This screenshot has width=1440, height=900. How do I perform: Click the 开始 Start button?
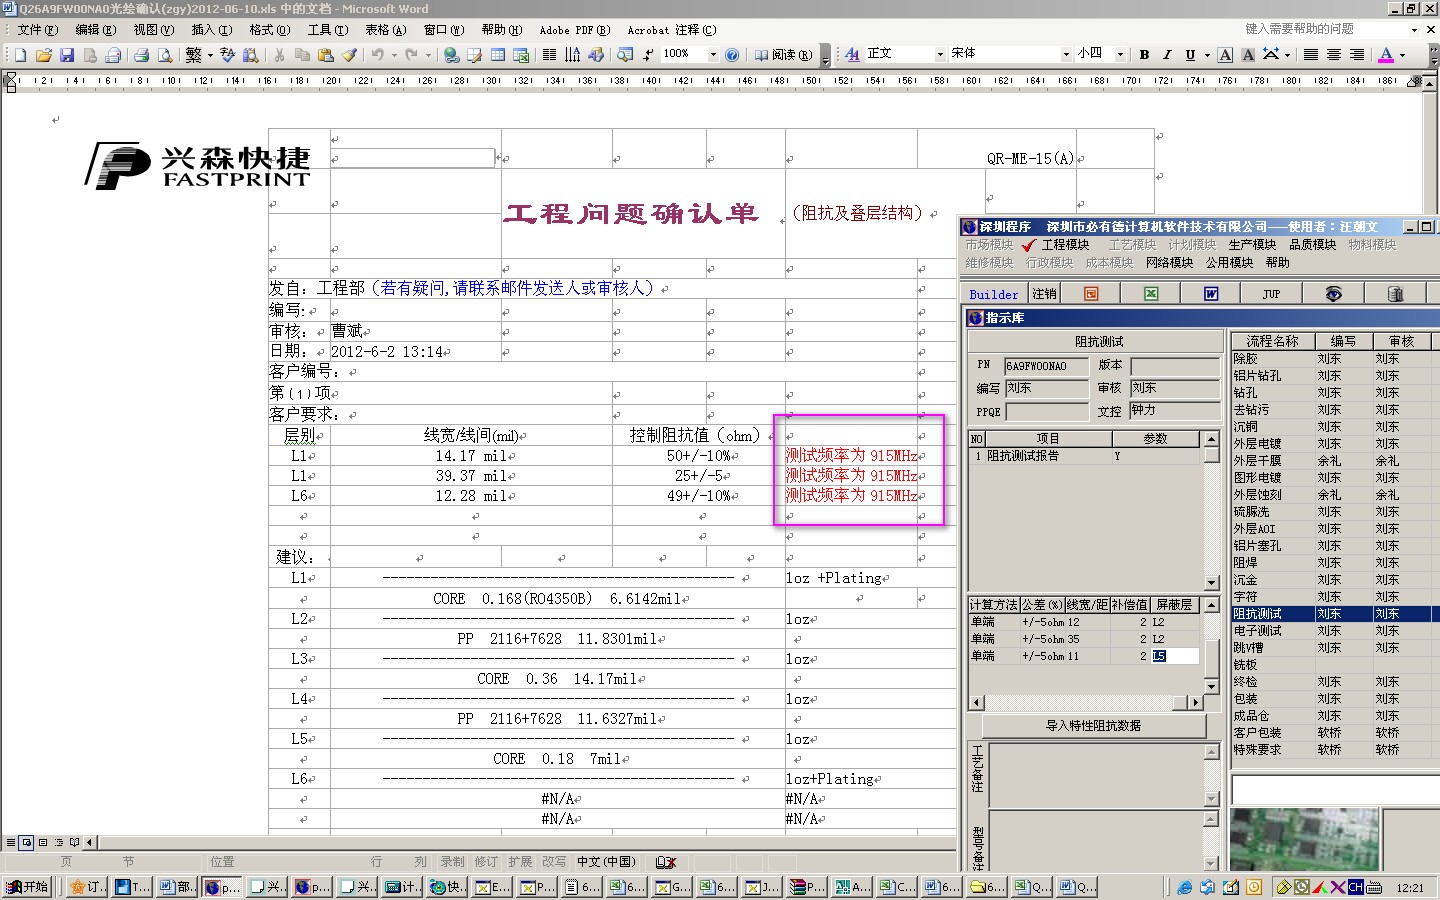pyautogui.click(x=28, y=887)
